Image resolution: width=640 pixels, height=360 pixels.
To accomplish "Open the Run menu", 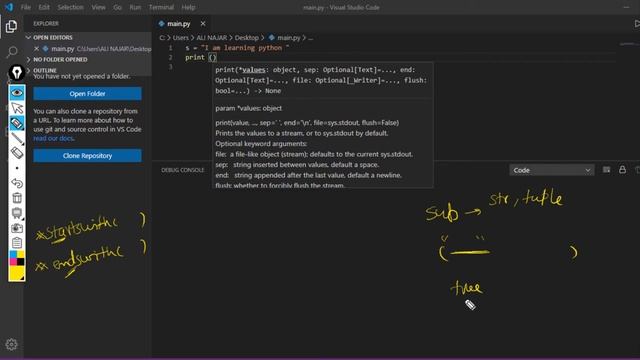I will (135, 7).
